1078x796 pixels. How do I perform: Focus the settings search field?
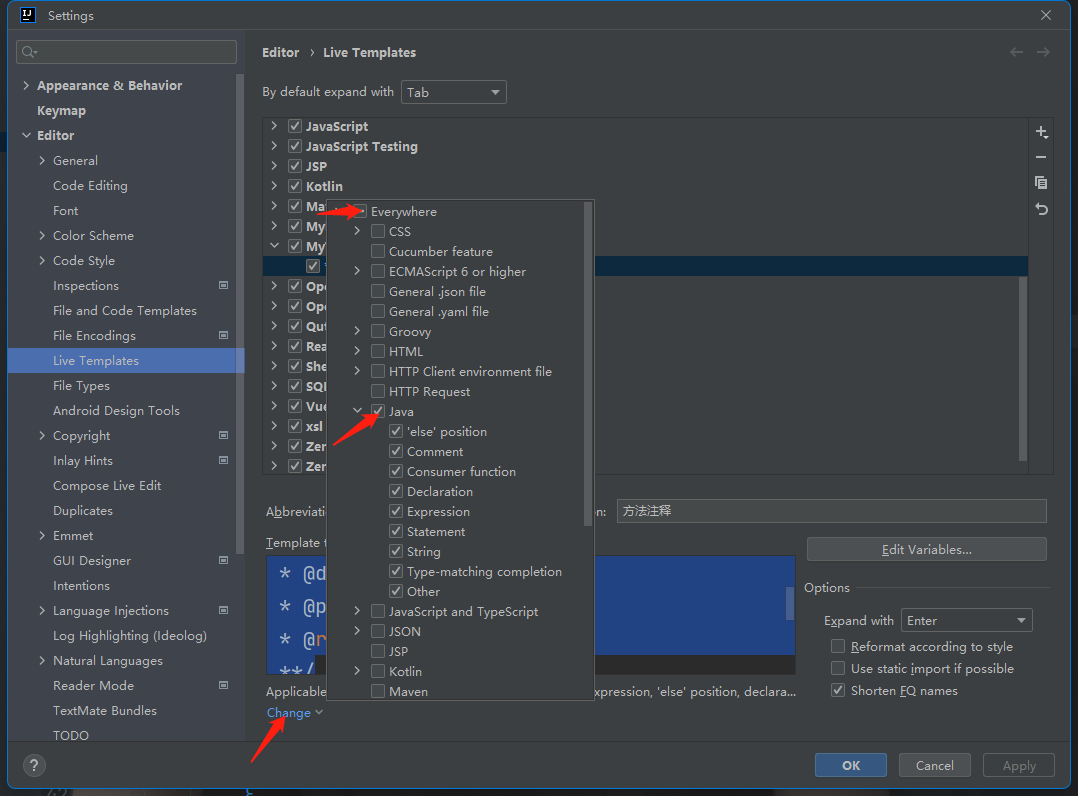pos(126,52)
